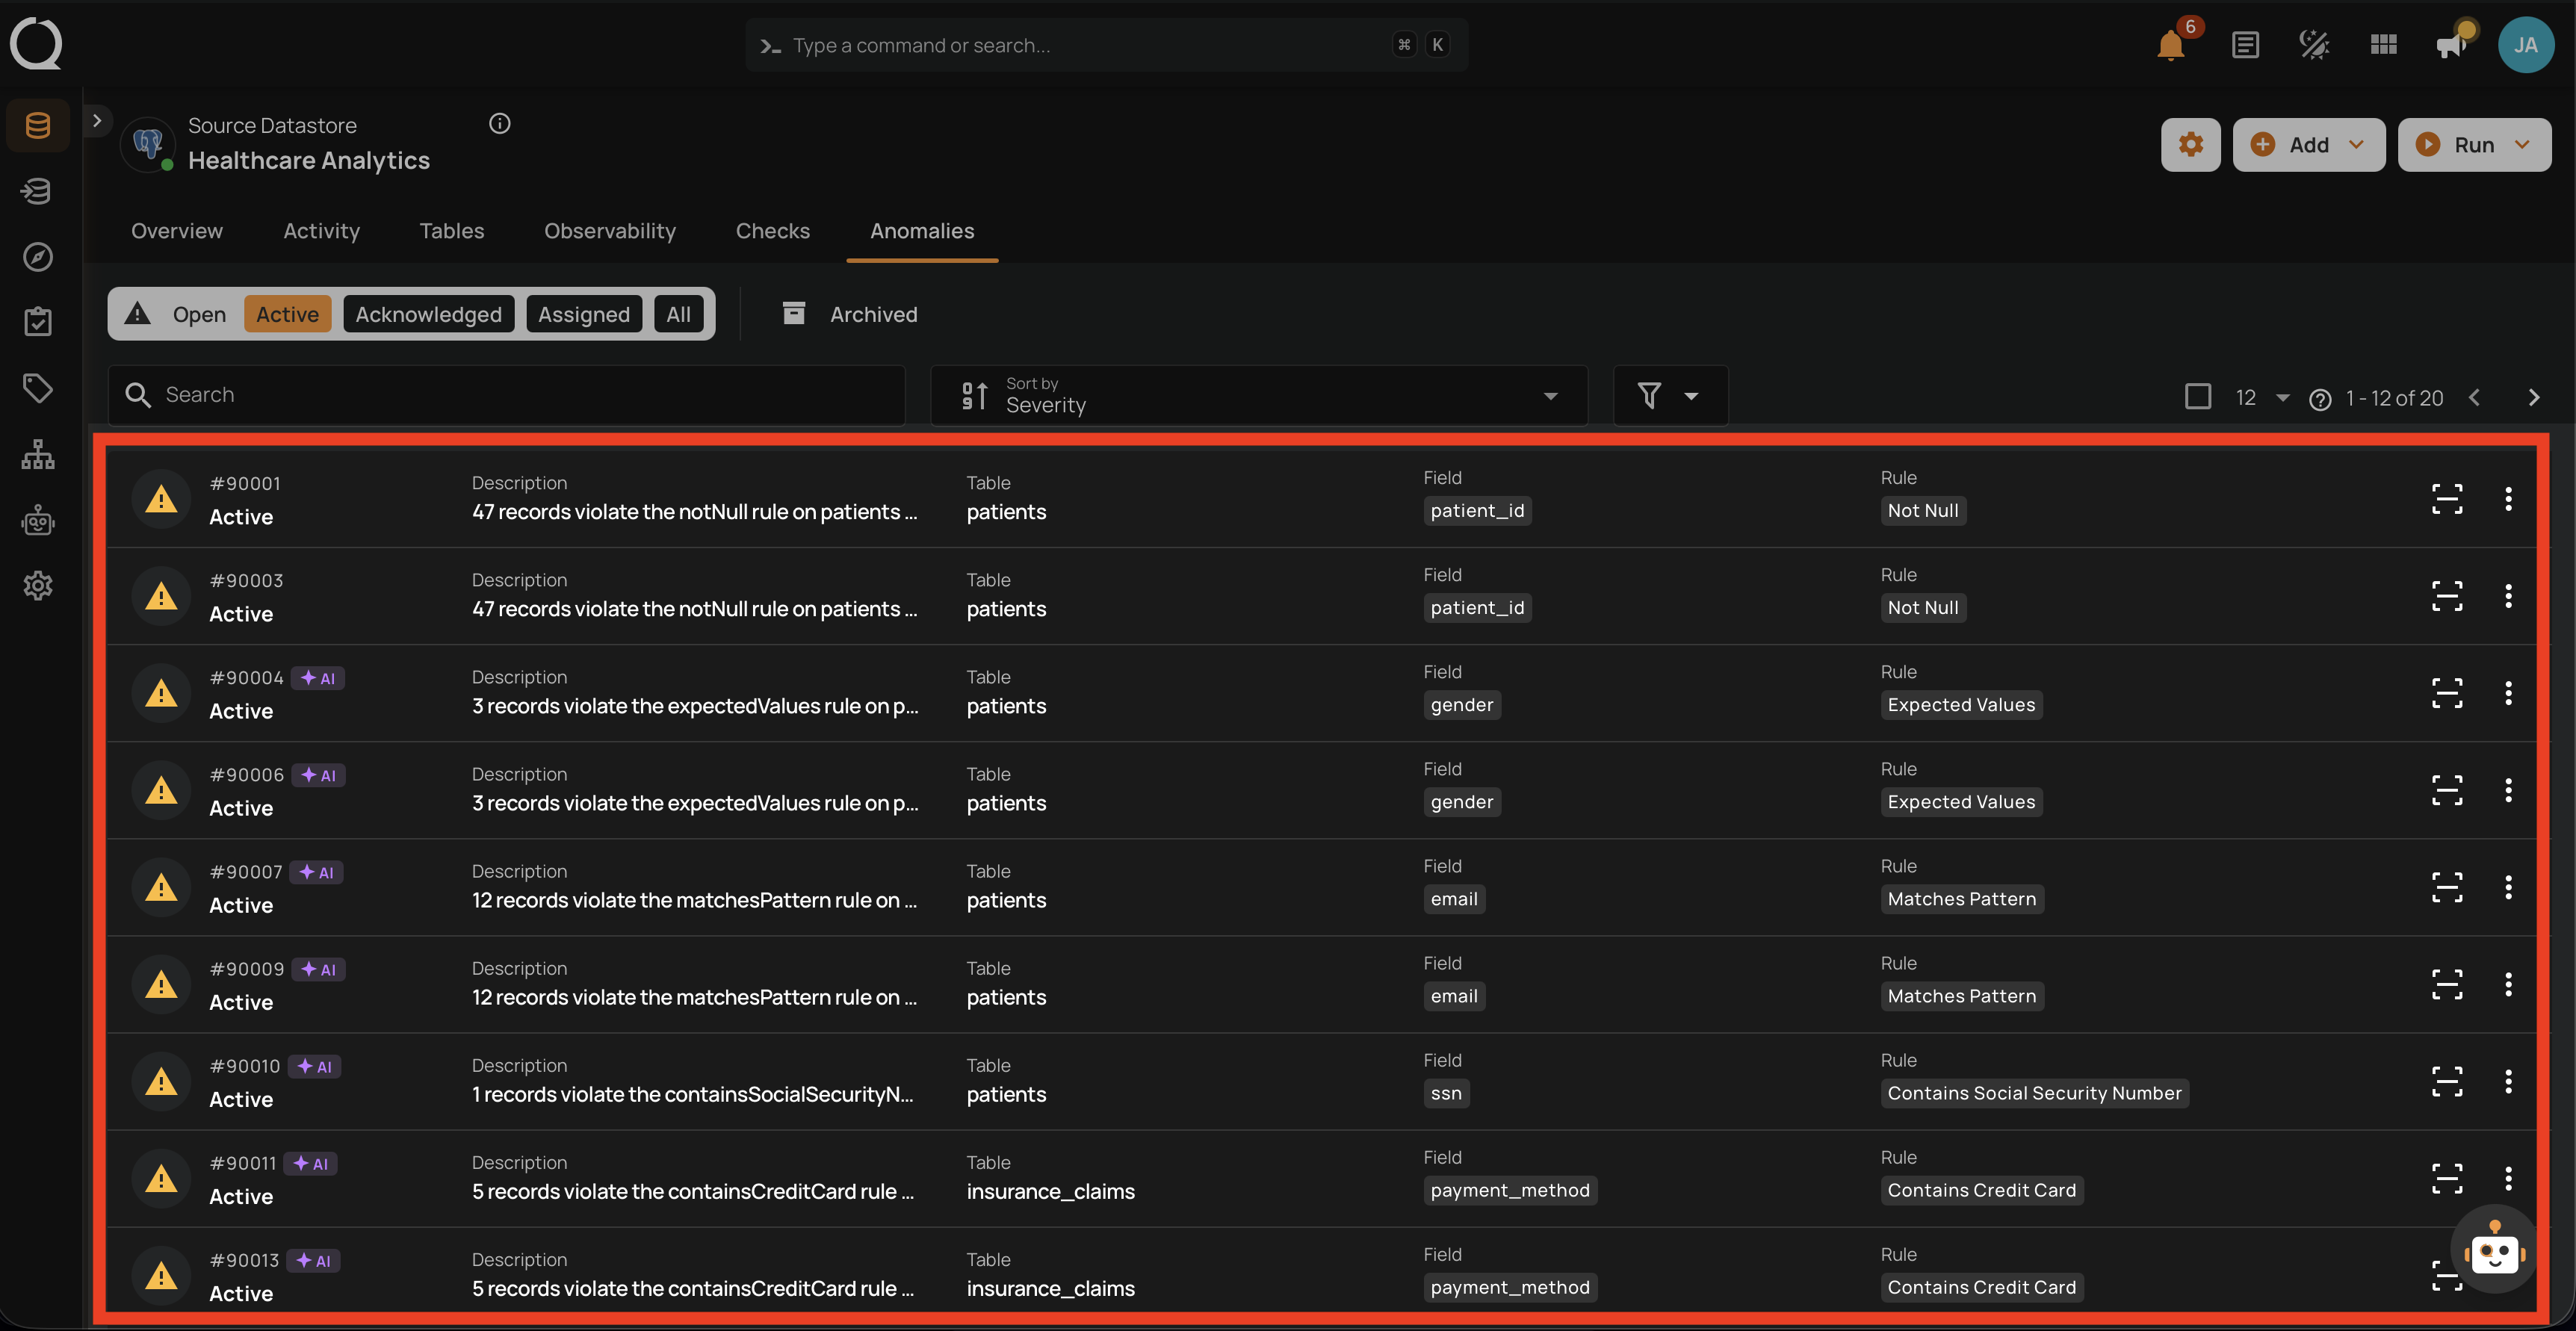Click the magic wand icon in top bar
Screen dimensions: 2576x1331
[2314, 45]
